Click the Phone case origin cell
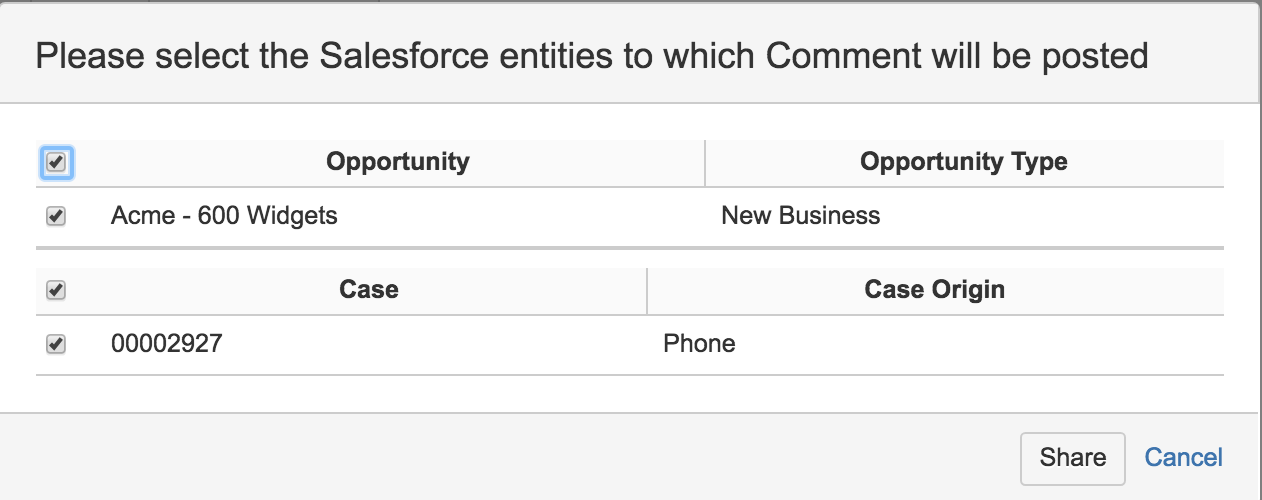Image resolution: width=1262 pixels, height=500 pixels. point(699,344)
